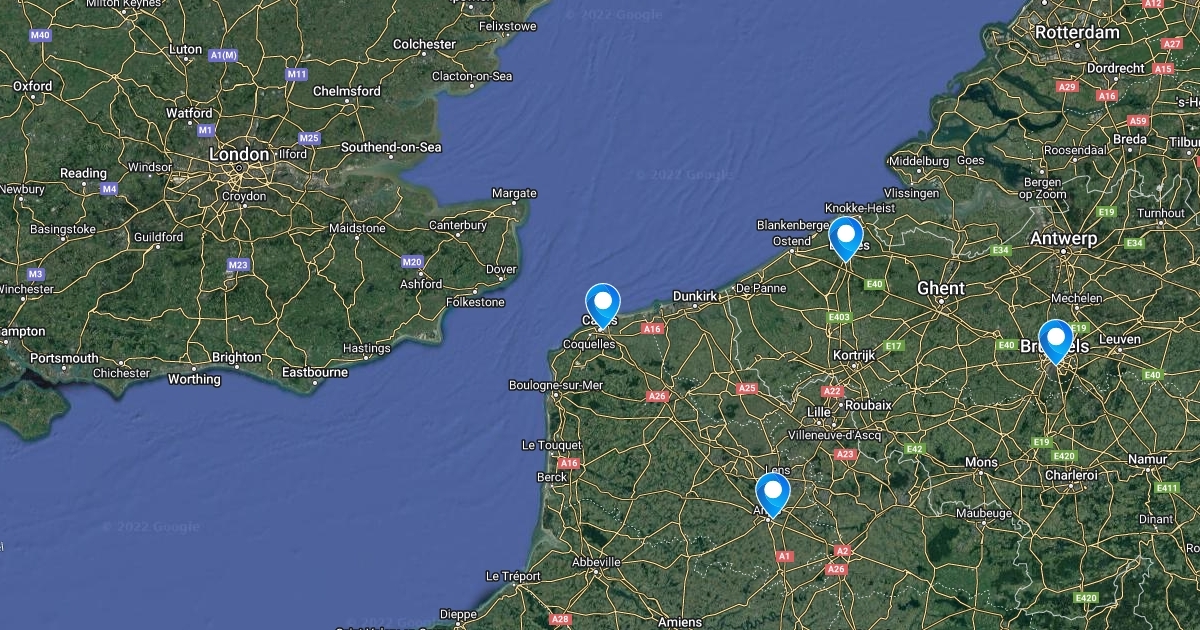Click the A26 road badge near Boulogne-sur-Mer
The image size is (1200, 630).
coord(657,396)
